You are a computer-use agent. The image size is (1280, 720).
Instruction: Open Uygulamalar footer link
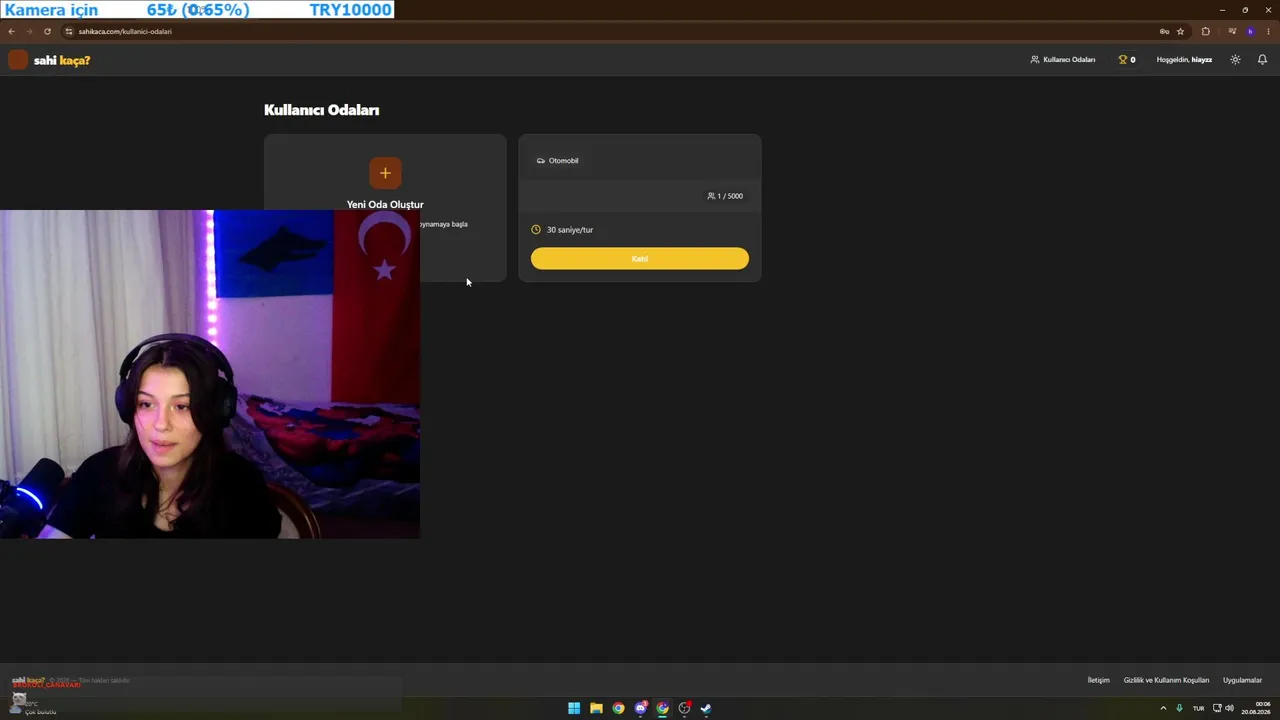[x=1242, y=680]
